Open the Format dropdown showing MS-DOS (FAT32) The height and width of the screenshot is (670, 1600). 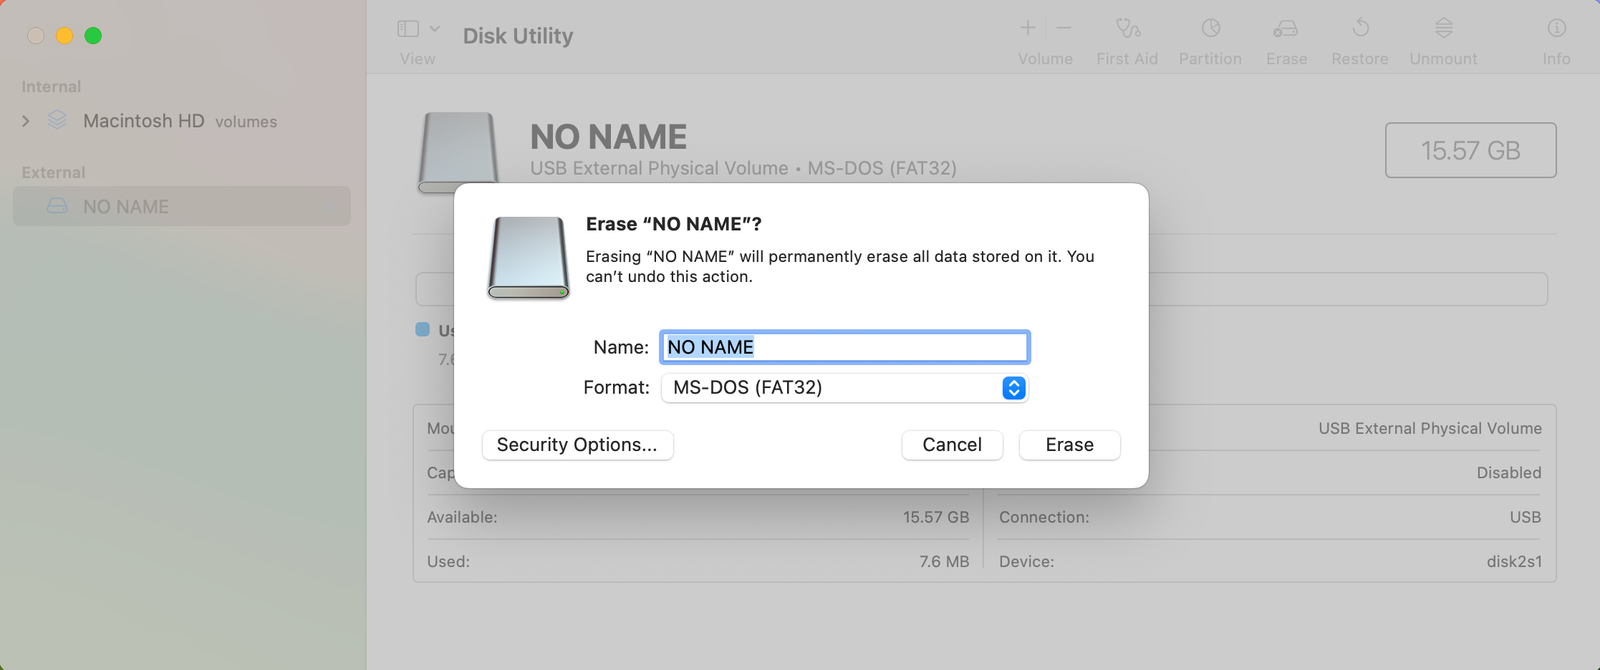[x=845, y=388]
